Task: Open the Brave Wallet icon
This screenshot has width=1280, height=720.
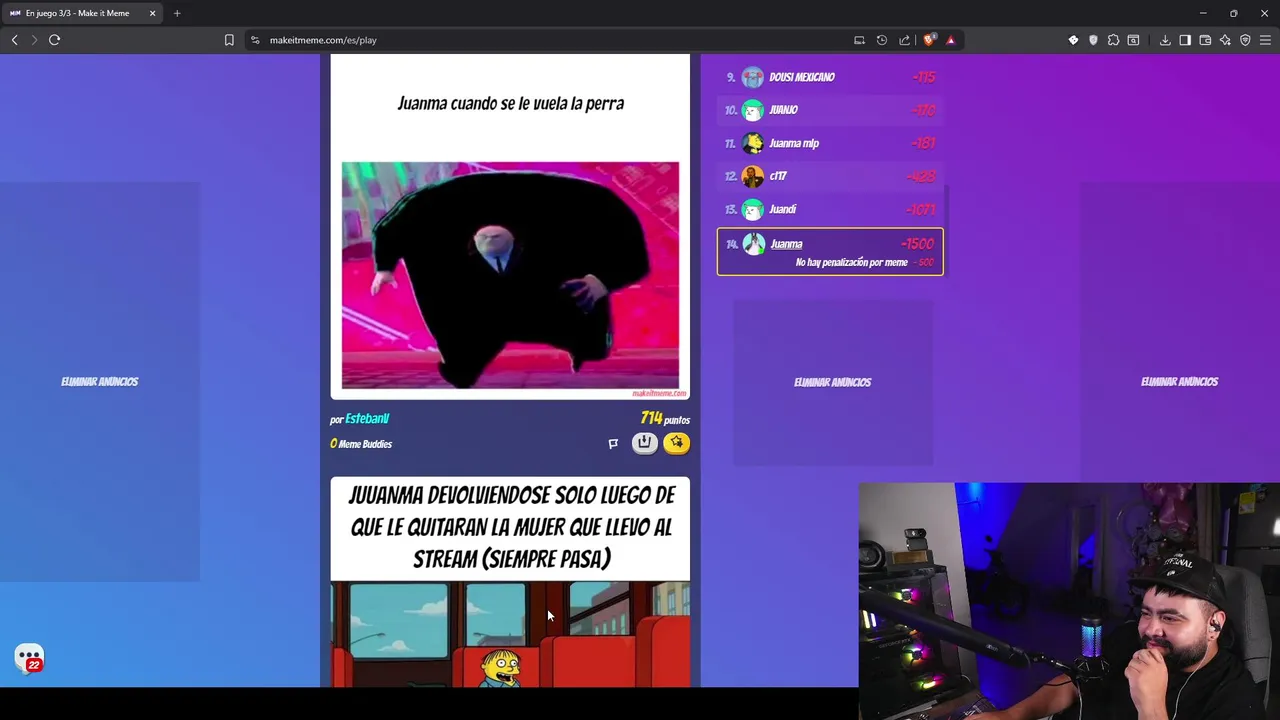Action: click(x=1205, y=40)
